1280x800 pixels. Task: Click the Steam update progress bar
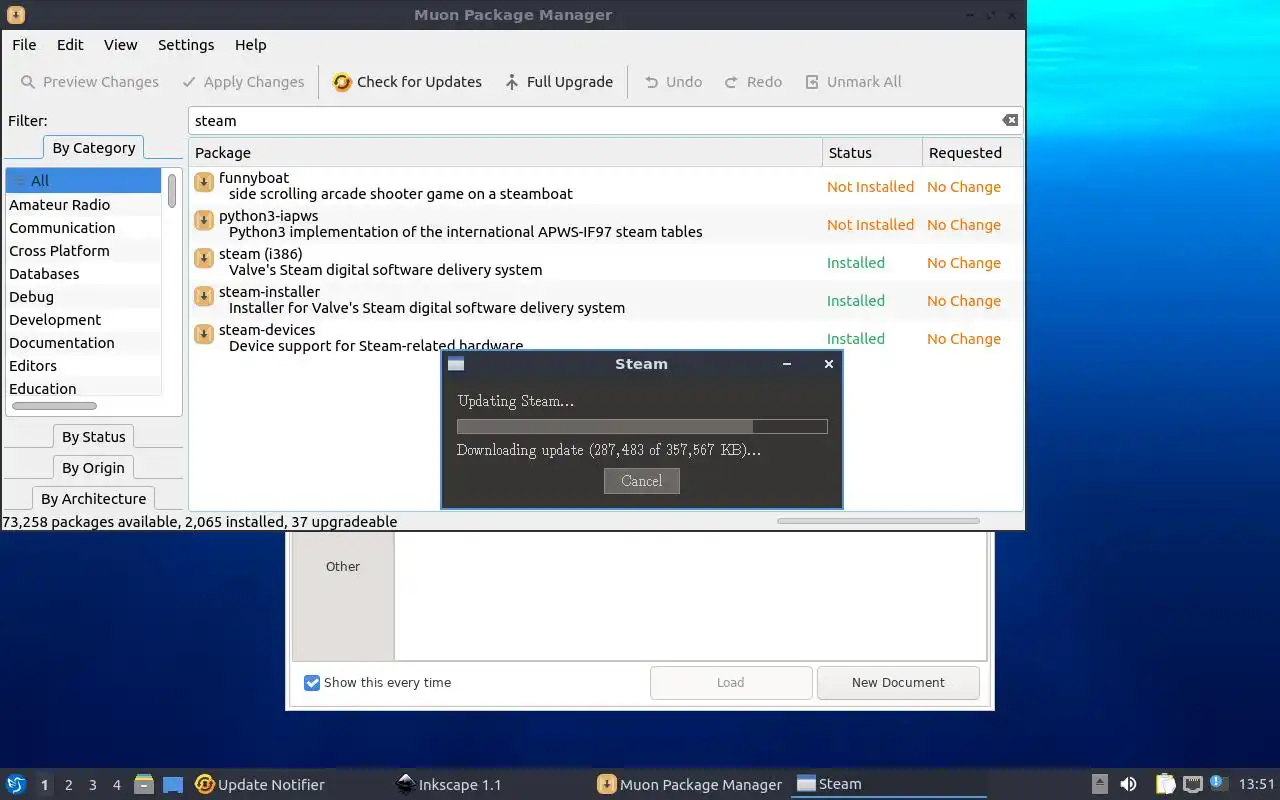[642, 426]
